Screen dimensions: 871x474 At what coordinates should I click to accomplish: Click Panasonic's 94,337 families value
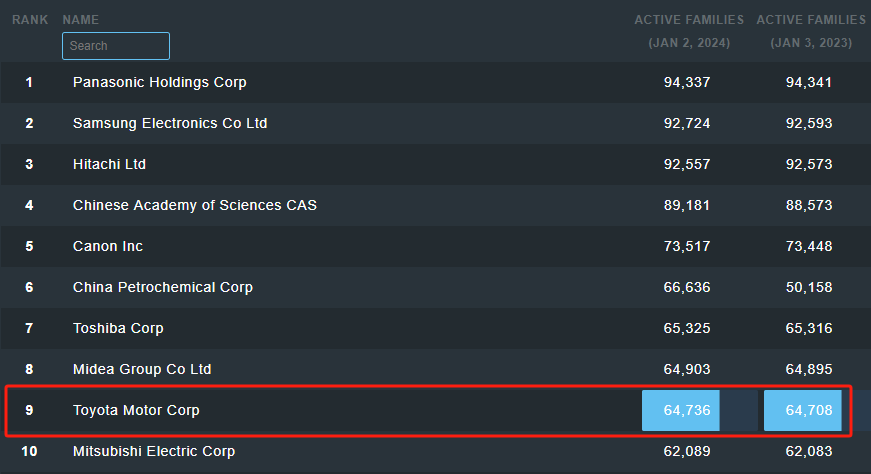(687, 82)
